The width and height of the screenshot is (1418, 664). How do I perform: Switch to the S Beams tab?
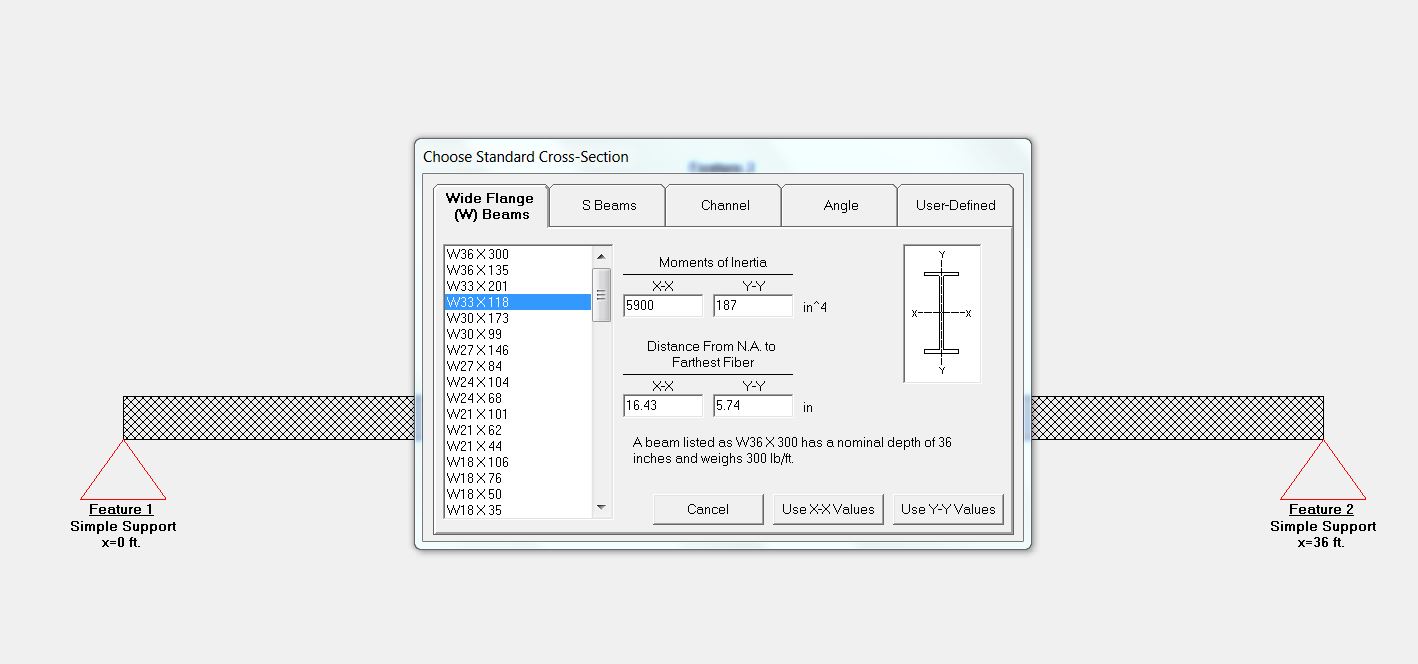608,205
